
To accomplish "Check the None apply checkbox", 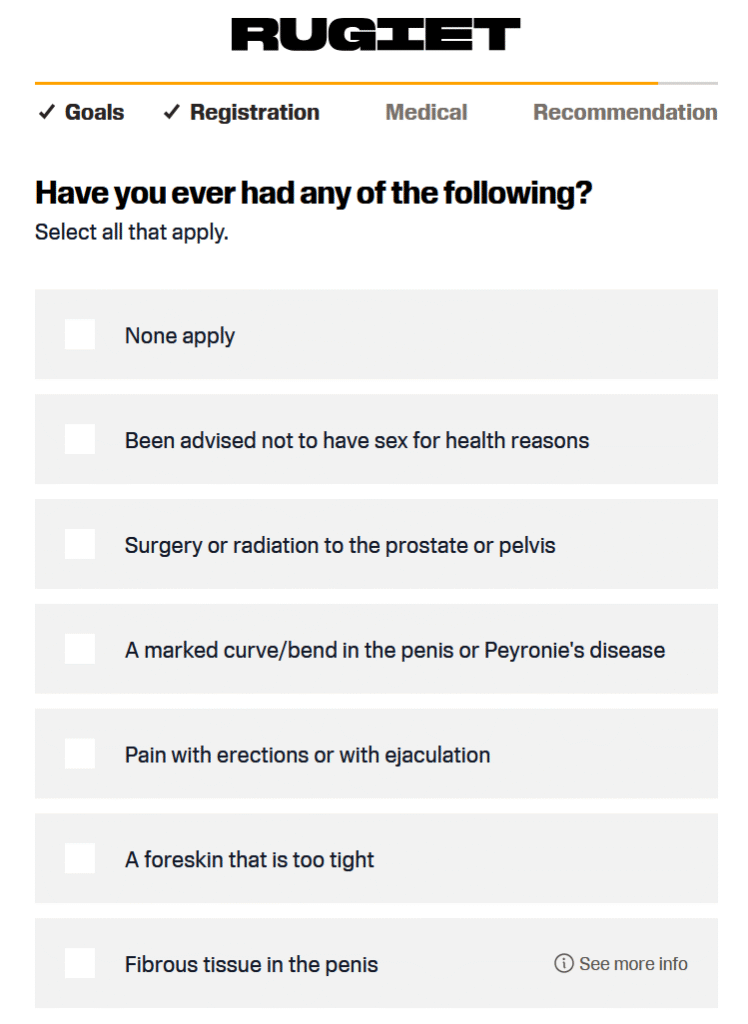I will (80, 334).
